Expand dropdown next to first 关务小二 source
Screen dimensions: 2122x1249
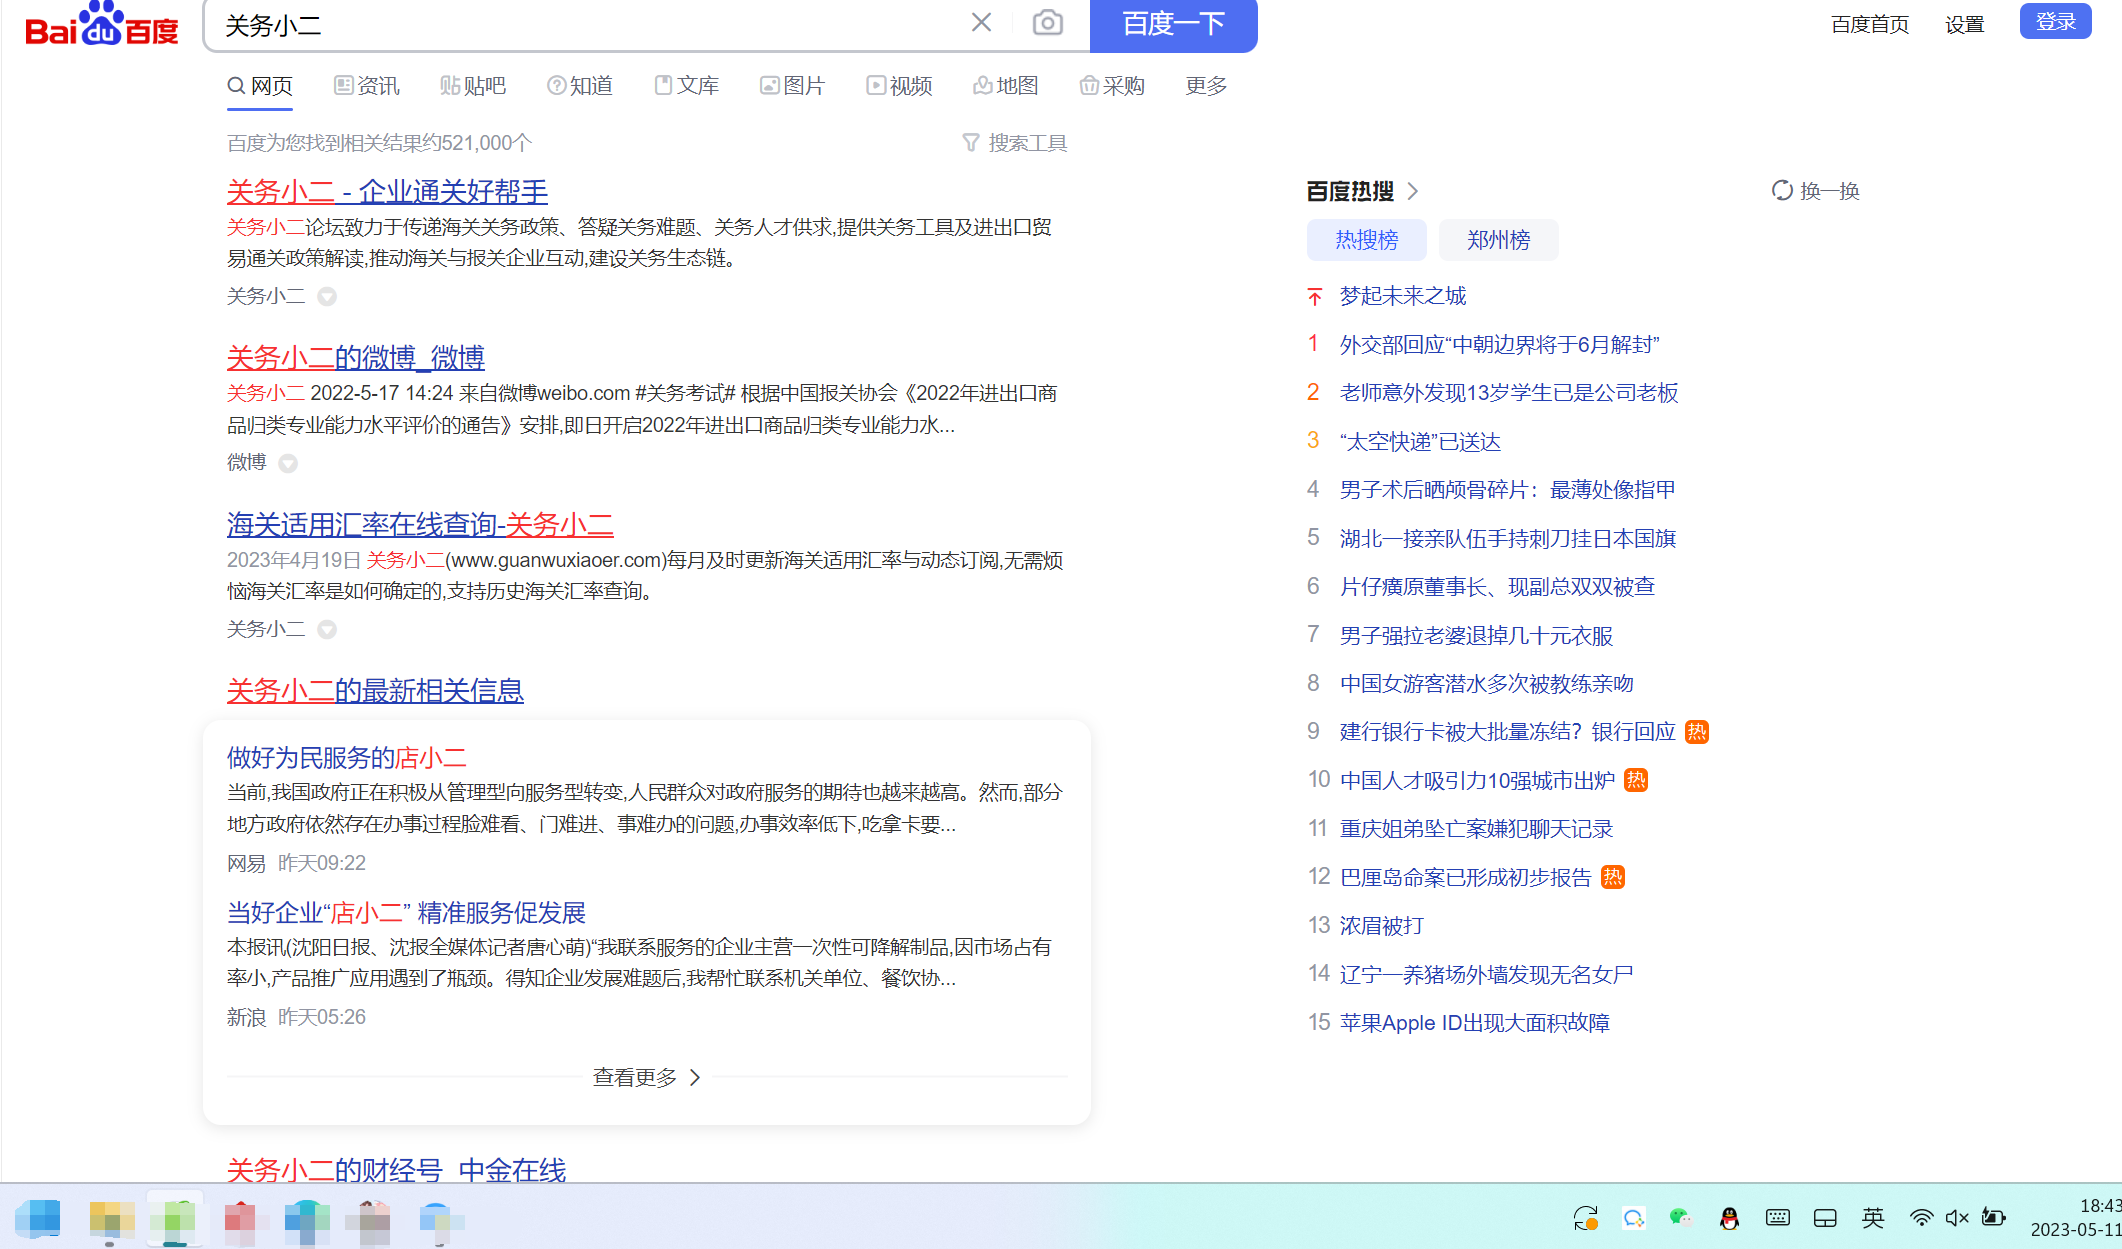tap(327, 297)
